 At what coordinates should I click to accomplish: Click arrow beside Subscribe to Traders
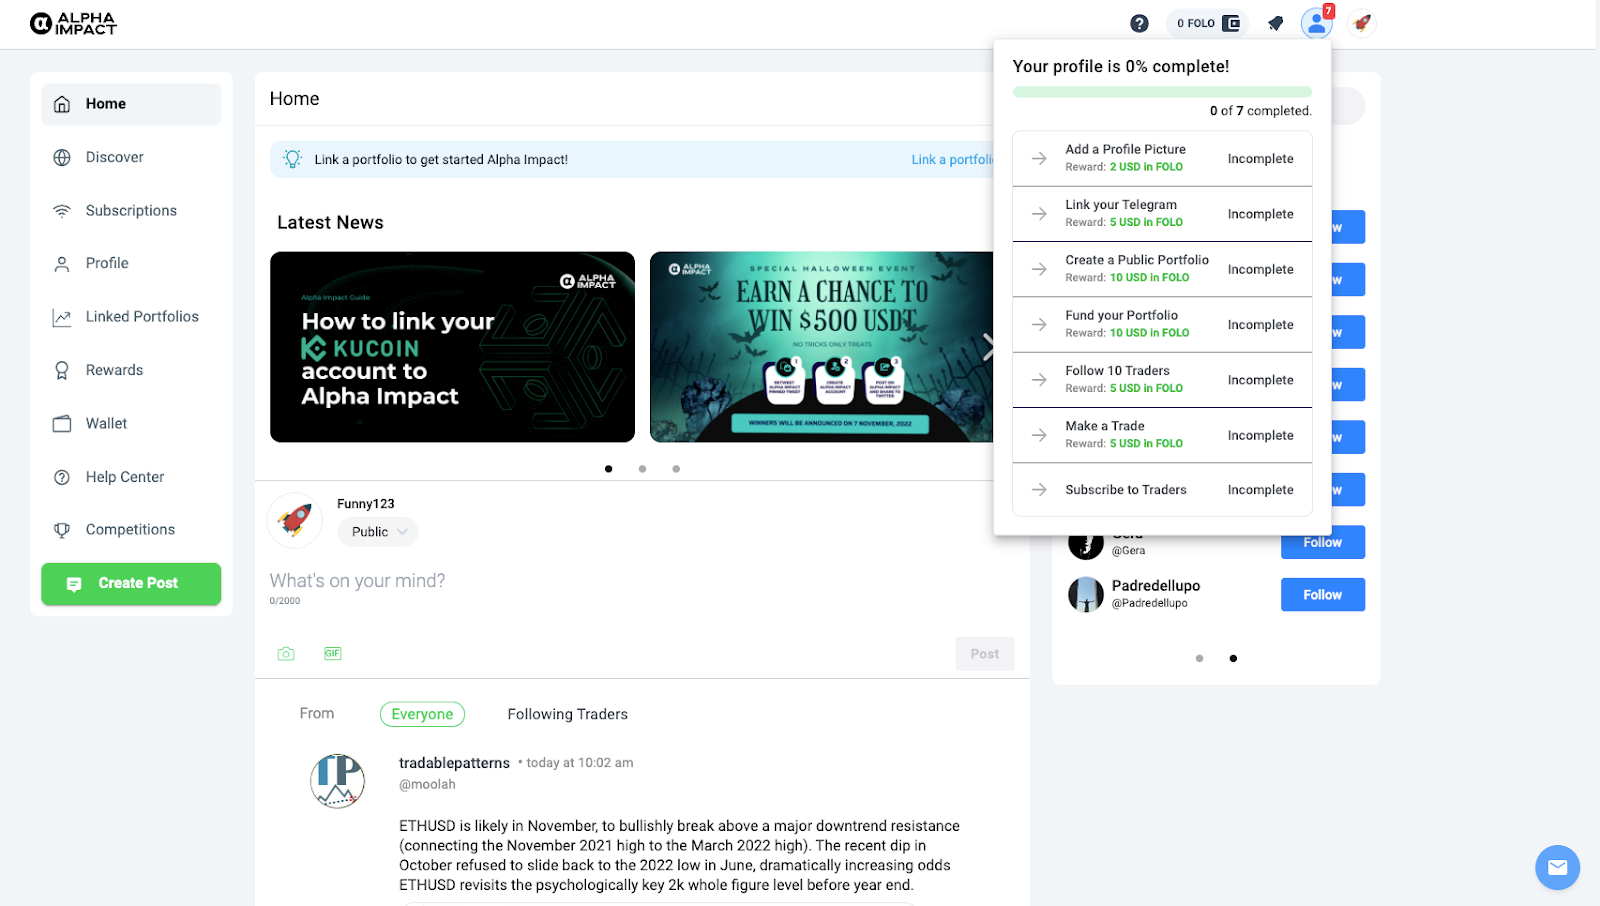point(1039,490)
